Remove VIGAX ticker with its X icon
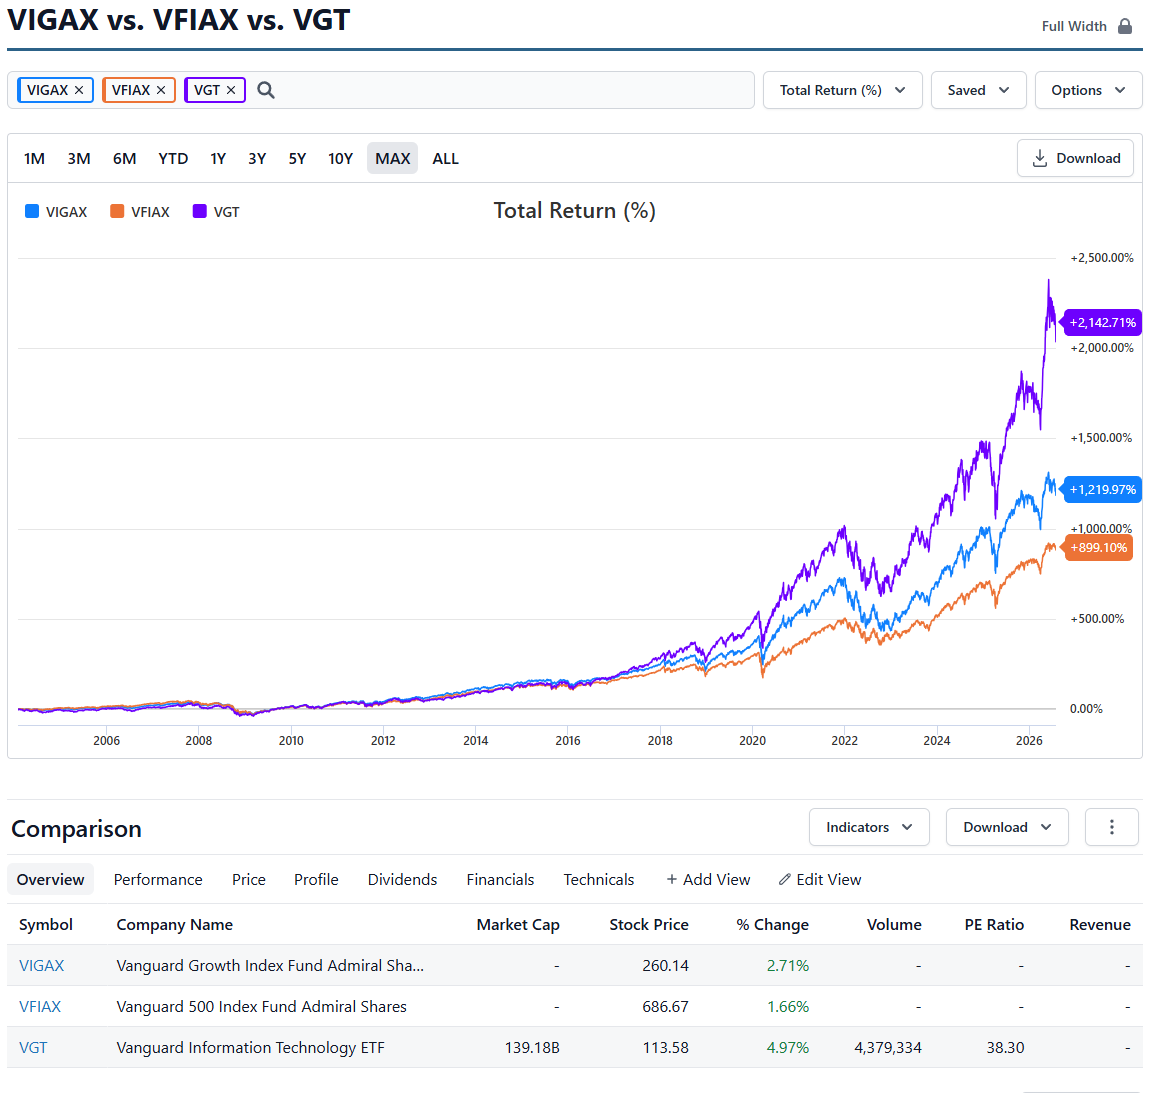1155x1093 pixels. pyautogui.click(x=79, y=90)
